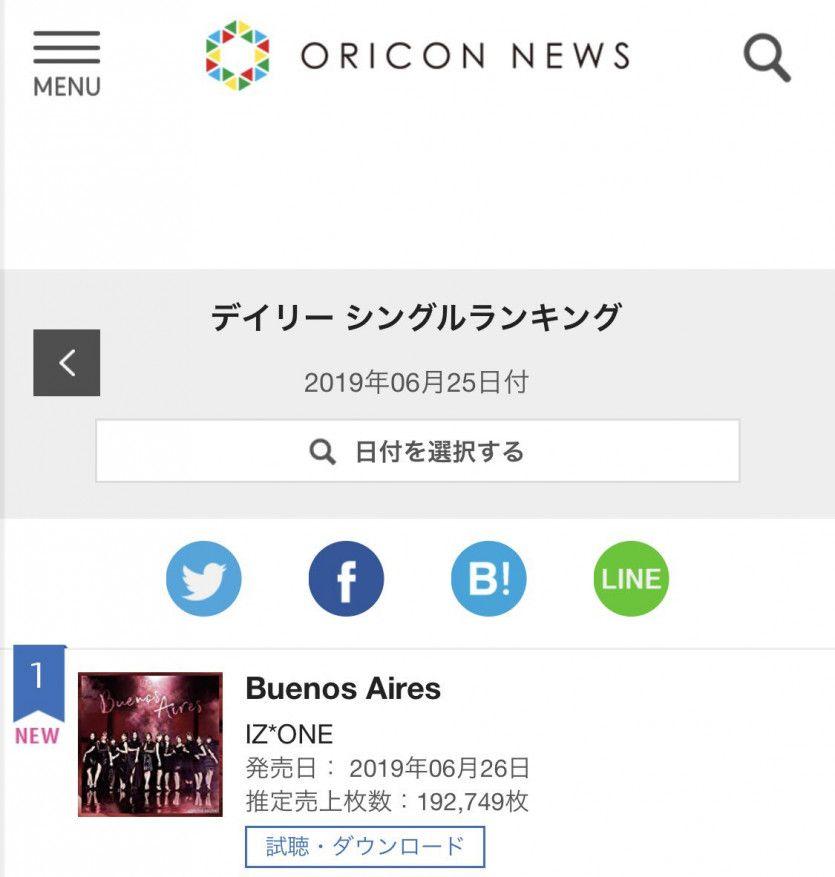Click the MENU label under hamburger lines
This screenshot has width=835, height=877.
click(67, 87)
